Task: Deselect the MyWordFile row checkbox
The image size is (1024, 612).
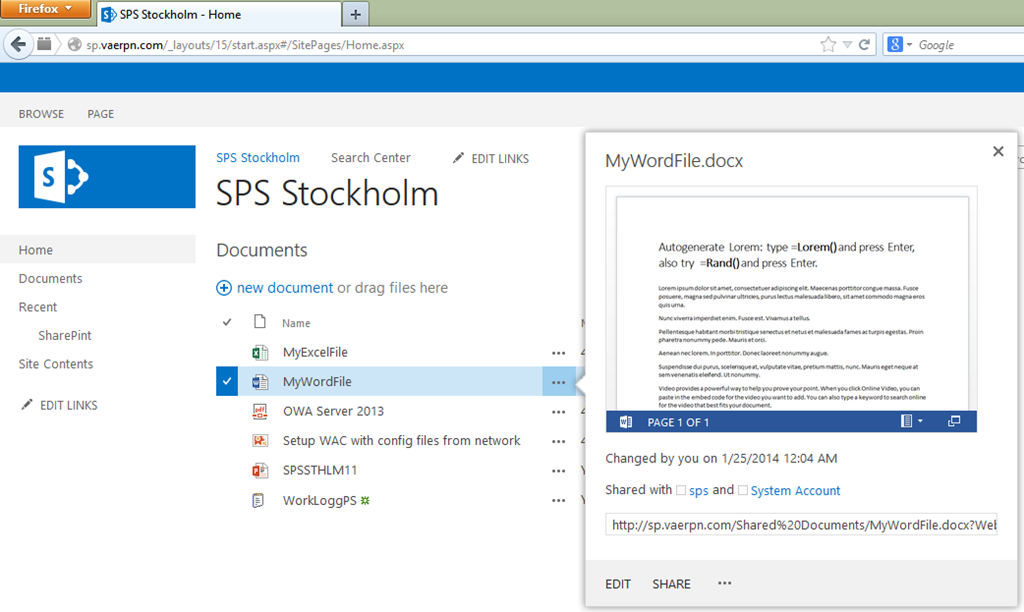Action: pos(227,381)
